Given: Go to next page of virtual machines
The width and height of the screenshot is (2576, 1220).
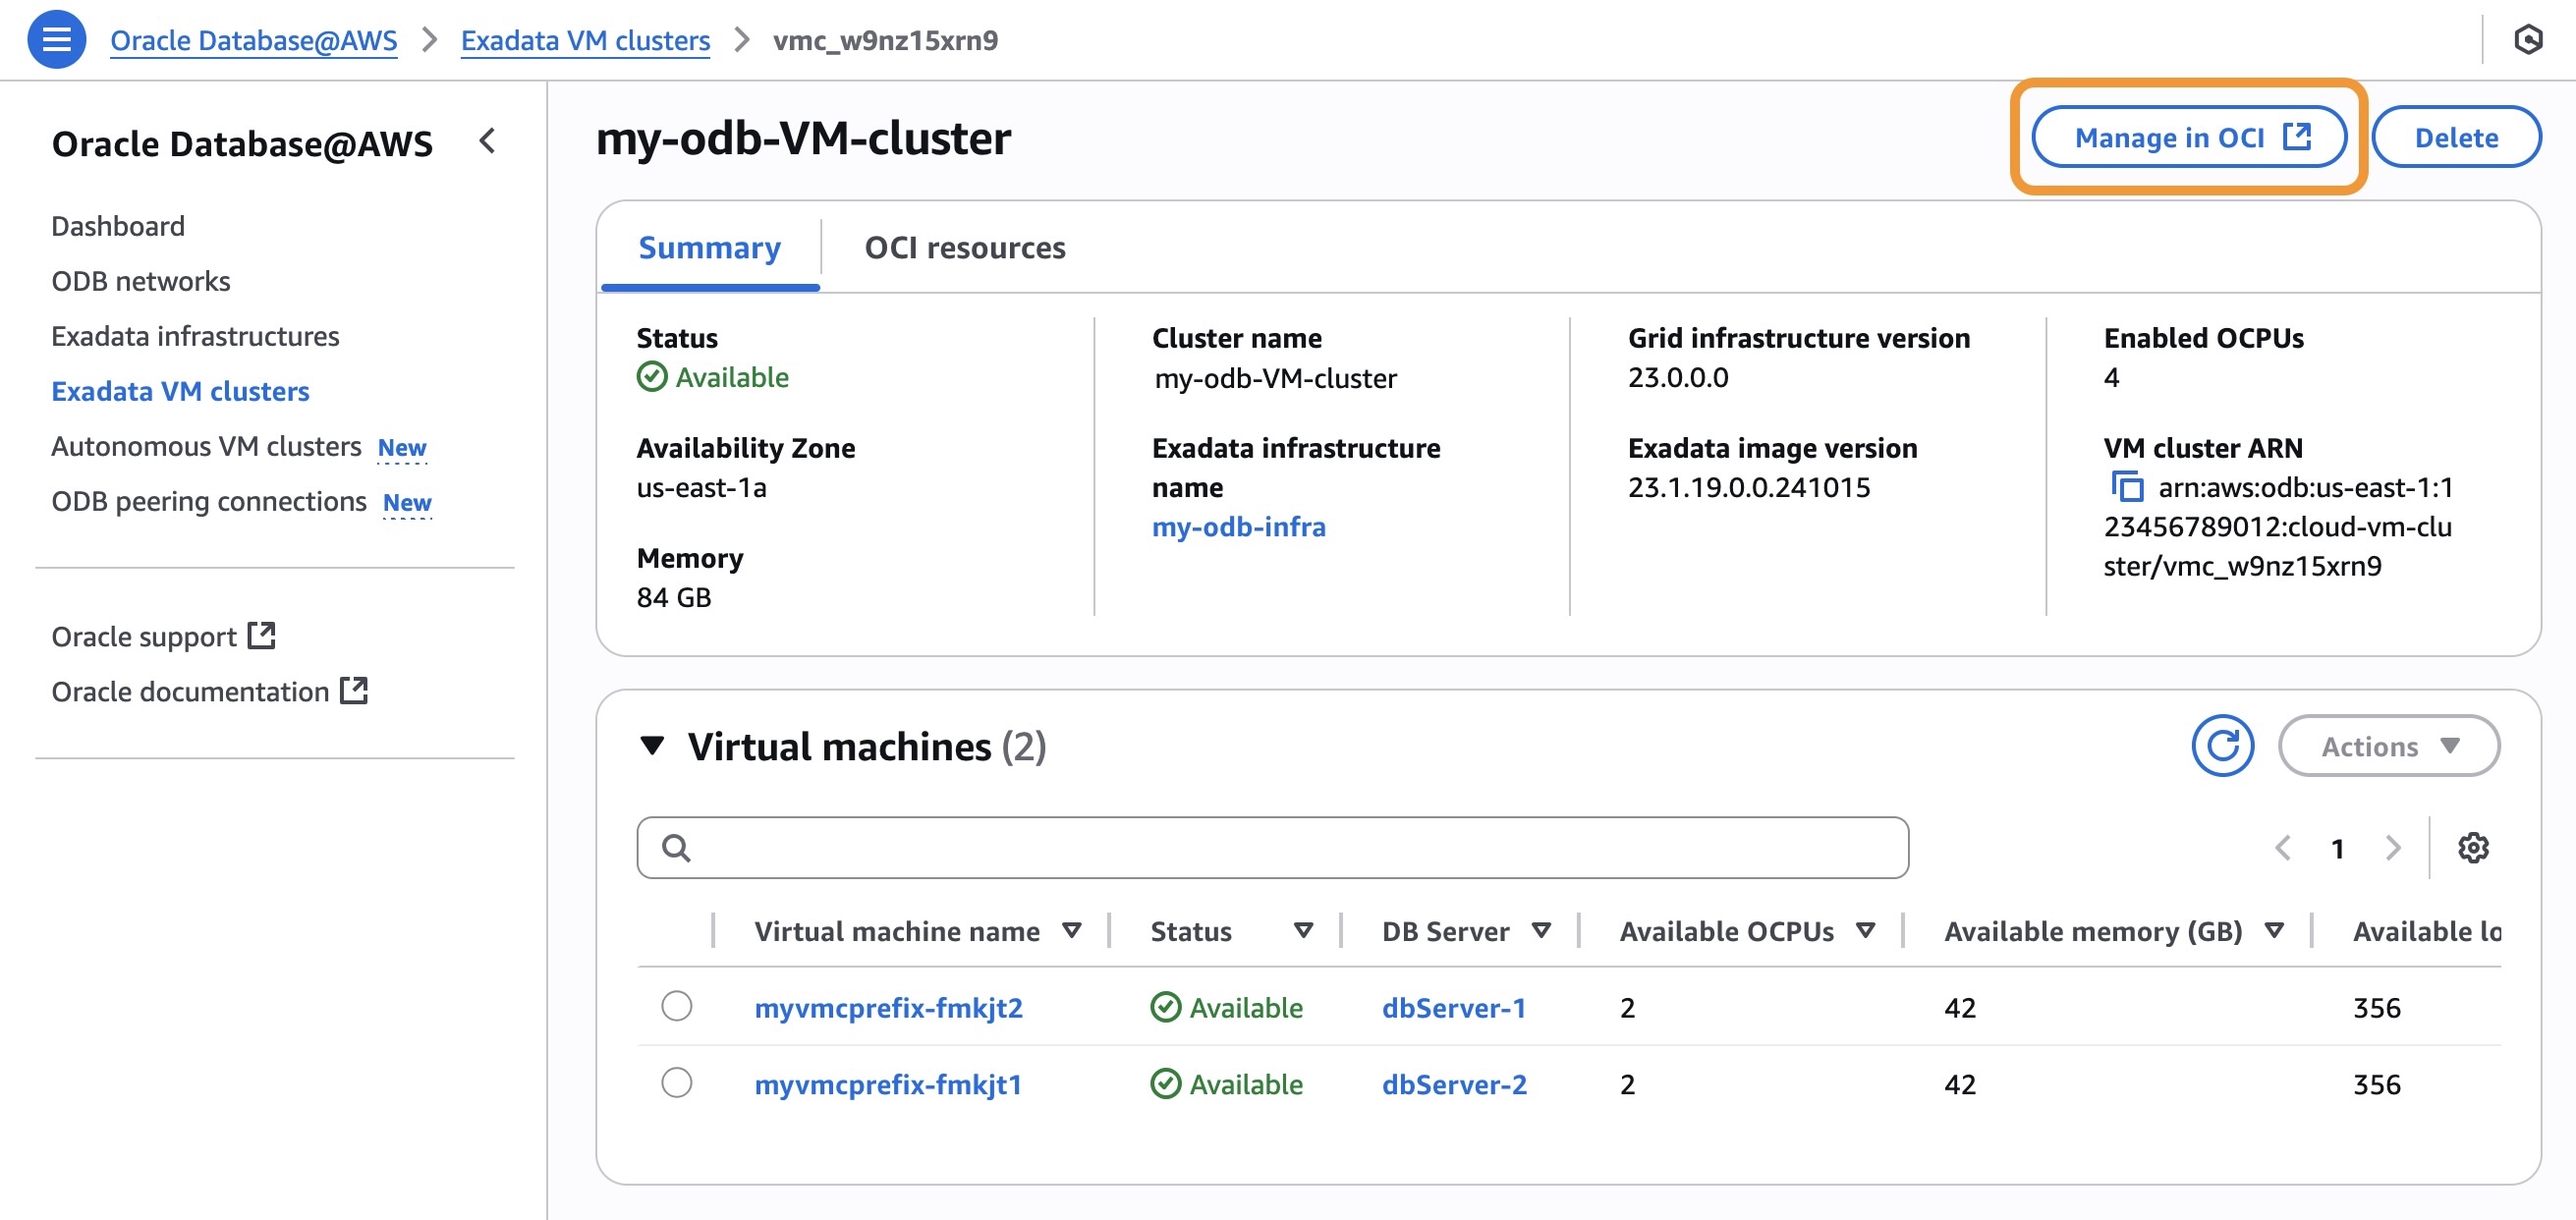Looking at the screenshot, I should pos(2393,848).
